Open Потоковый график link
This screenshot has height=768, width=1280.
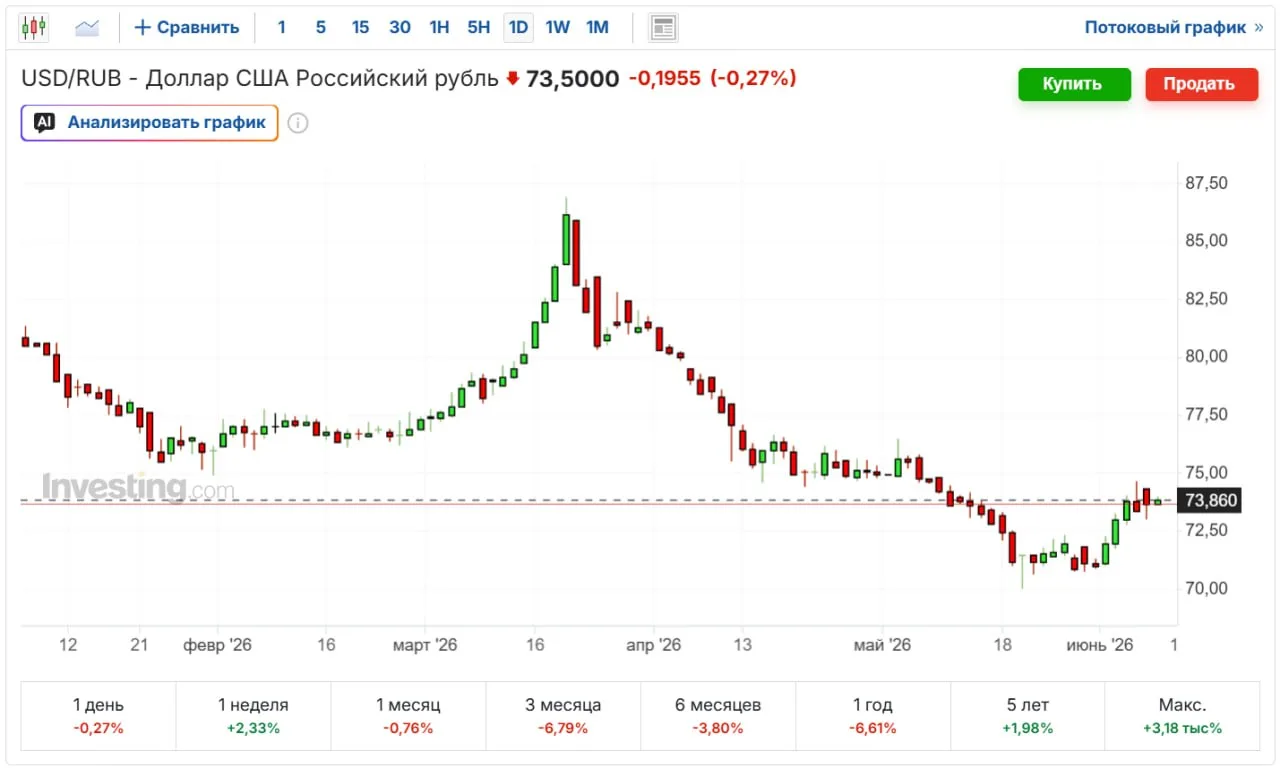pos(1174,27)
